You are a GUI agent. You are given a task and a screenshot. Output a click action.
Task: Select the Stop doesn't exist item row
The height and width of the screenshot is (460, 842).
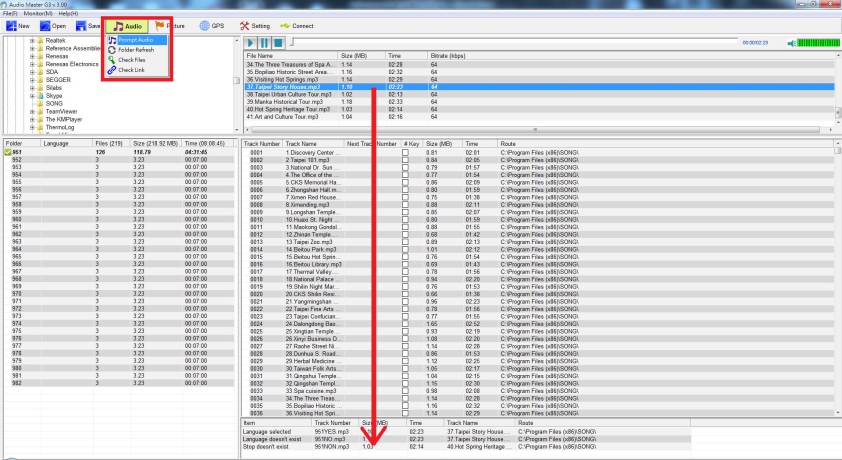click(466, 447)
